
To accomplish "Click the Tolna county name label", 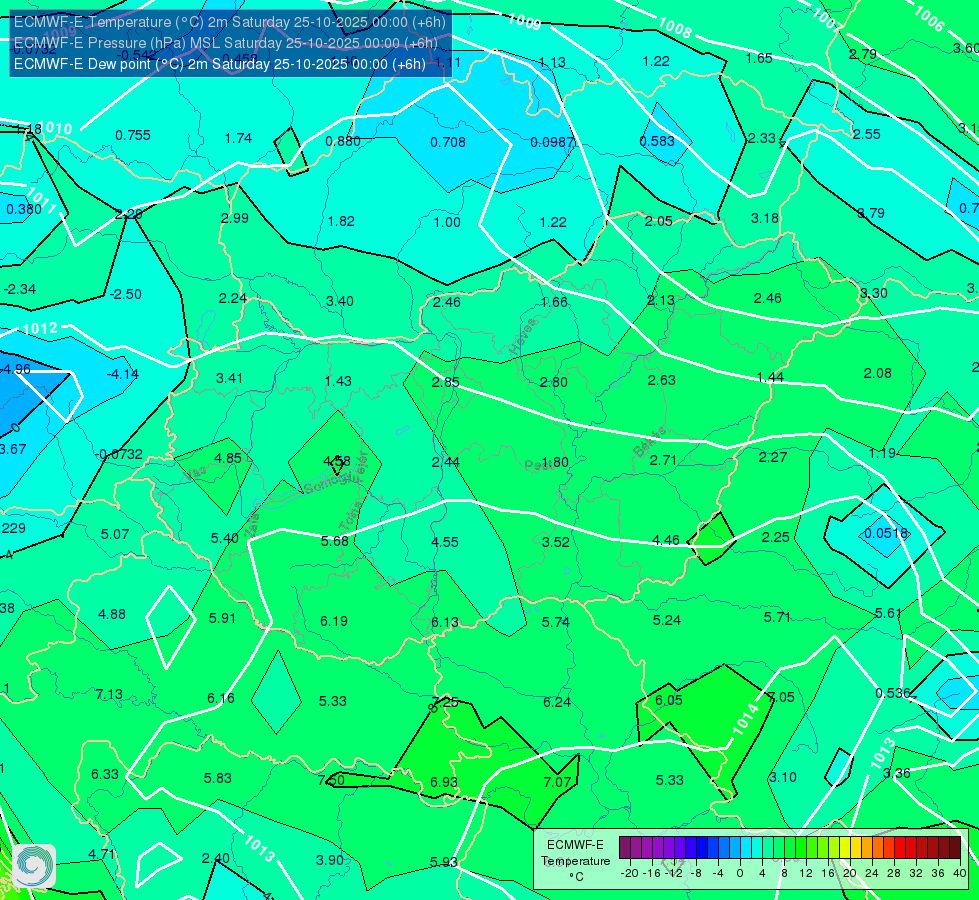I will 350,516.
